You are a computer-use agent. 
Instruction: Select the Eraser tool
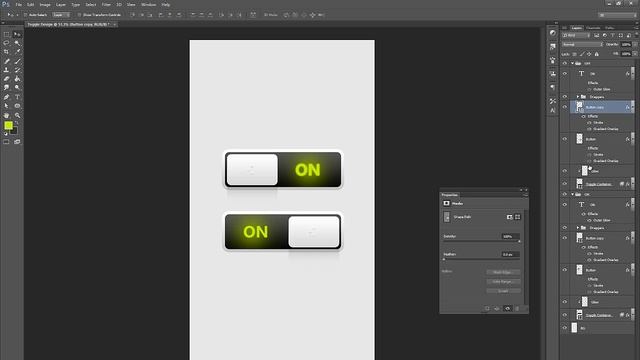point(7,79)
